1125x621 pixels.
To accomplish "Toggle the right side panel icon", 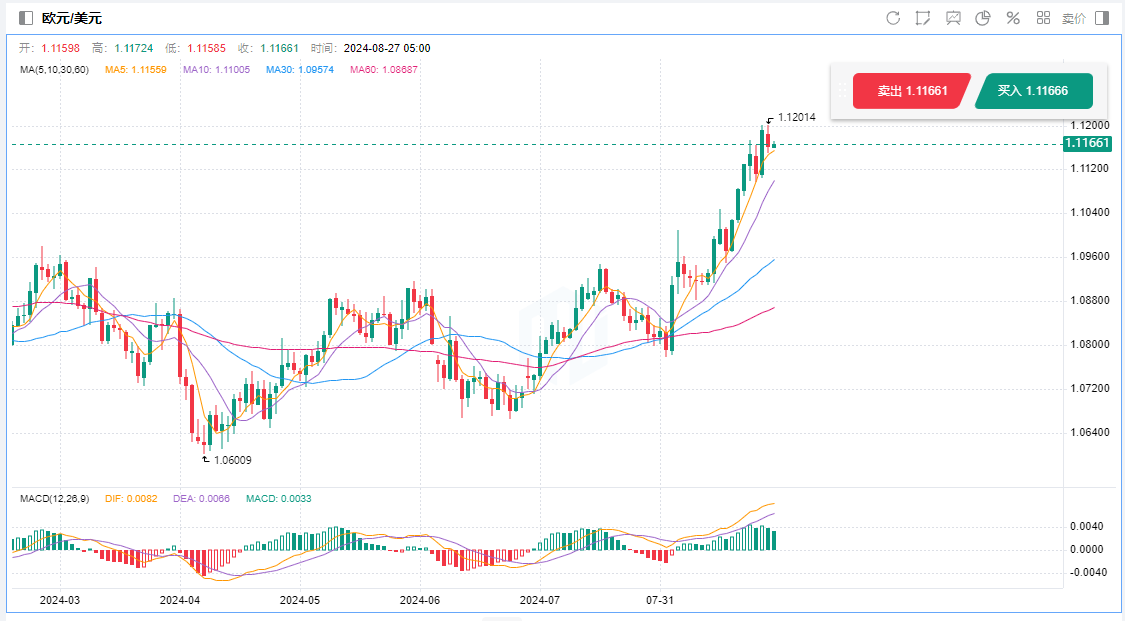I will tap(1102, 18).
